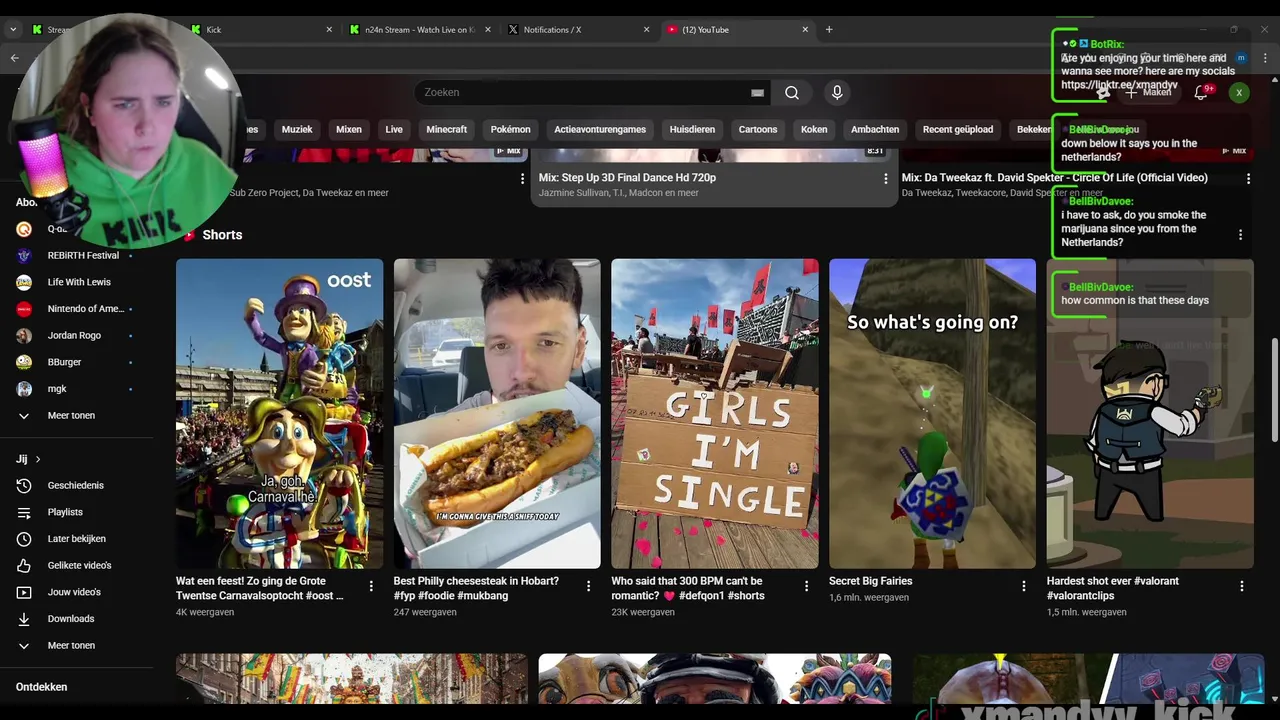Image resolution: width=1280 pixels, height=720 pixels.
Task: Select the Koken filter chip
Action: pos(814,129)
